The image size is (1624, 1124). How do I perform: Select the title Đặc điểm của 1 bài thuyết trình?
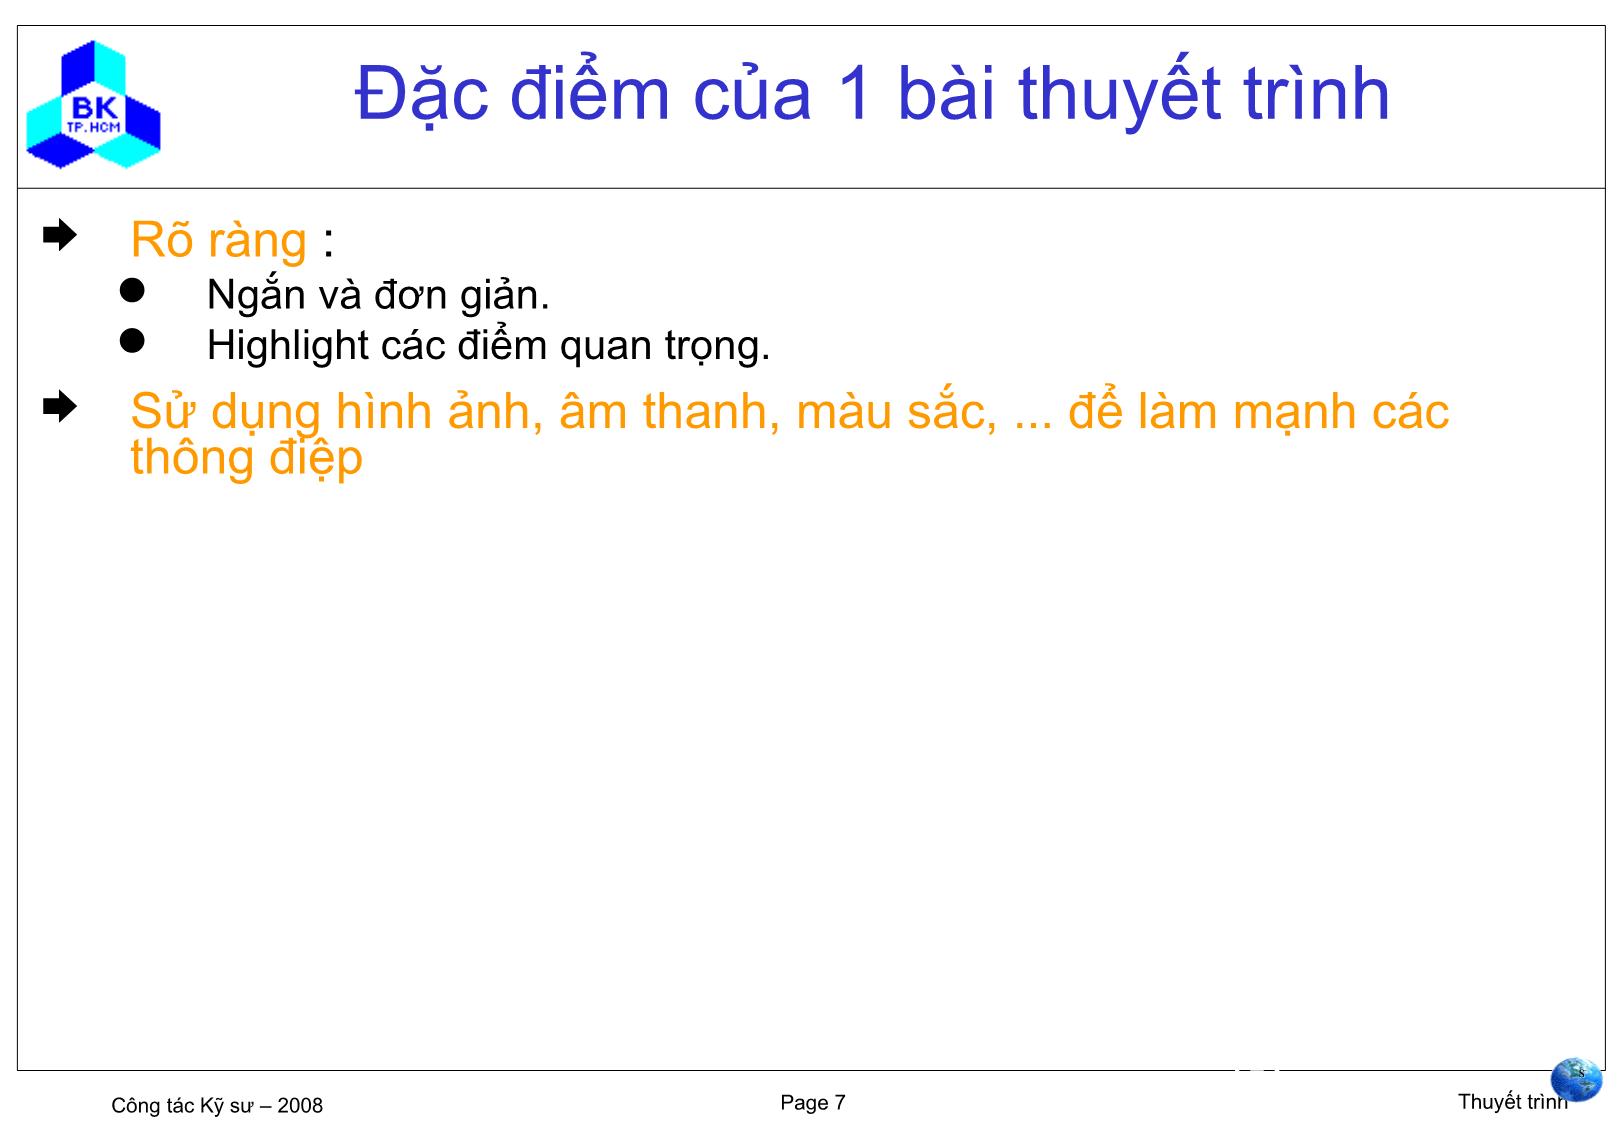pos(872,94)
